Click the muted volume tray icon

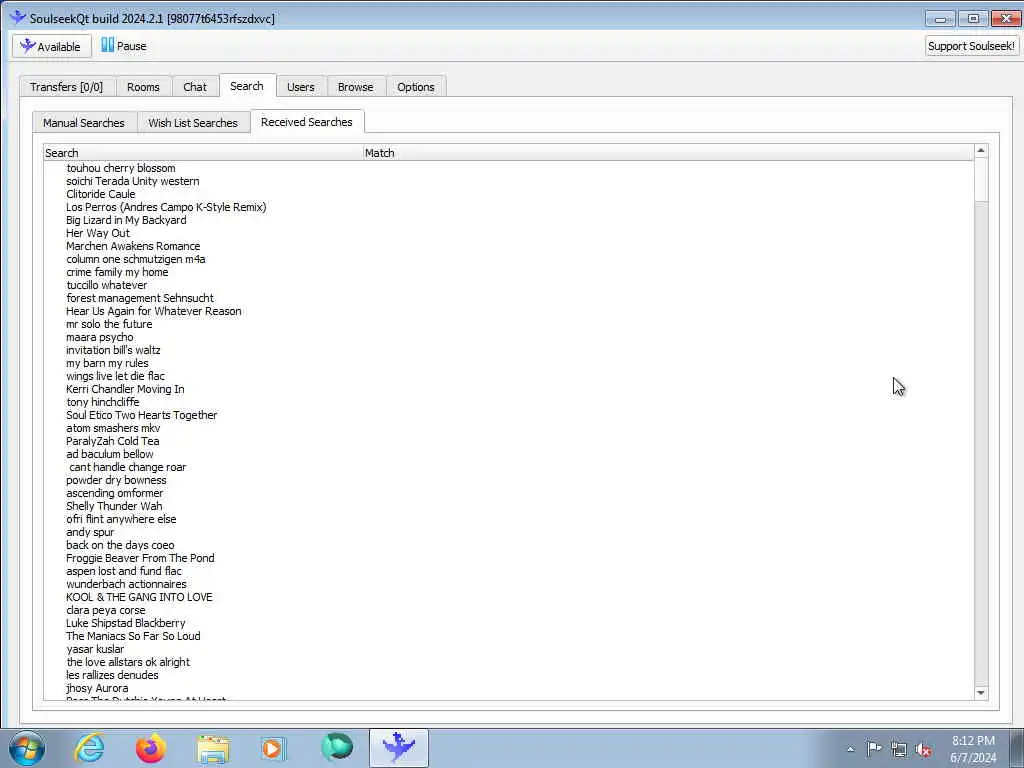(x=923, y=750)
